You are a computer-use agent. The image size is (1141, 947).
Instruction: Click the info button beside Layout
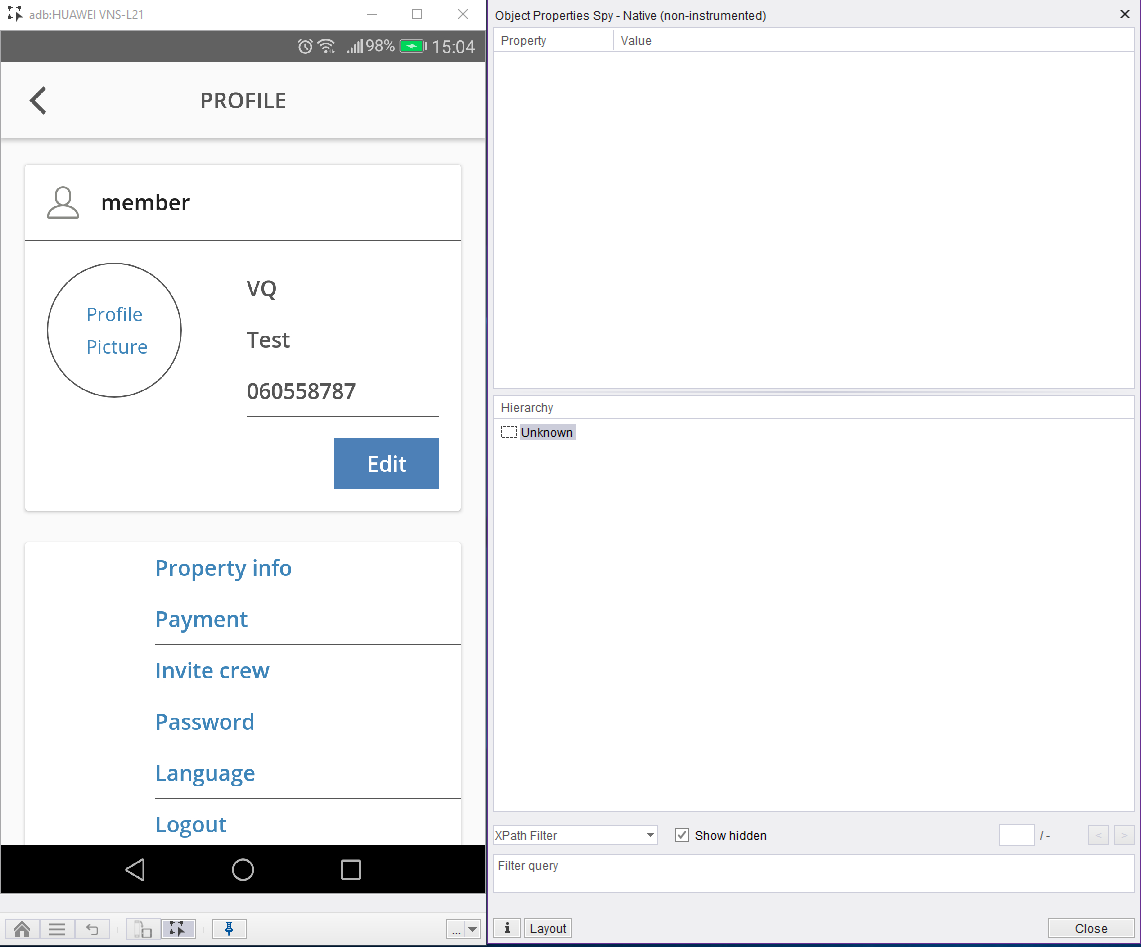coord(507,928)
